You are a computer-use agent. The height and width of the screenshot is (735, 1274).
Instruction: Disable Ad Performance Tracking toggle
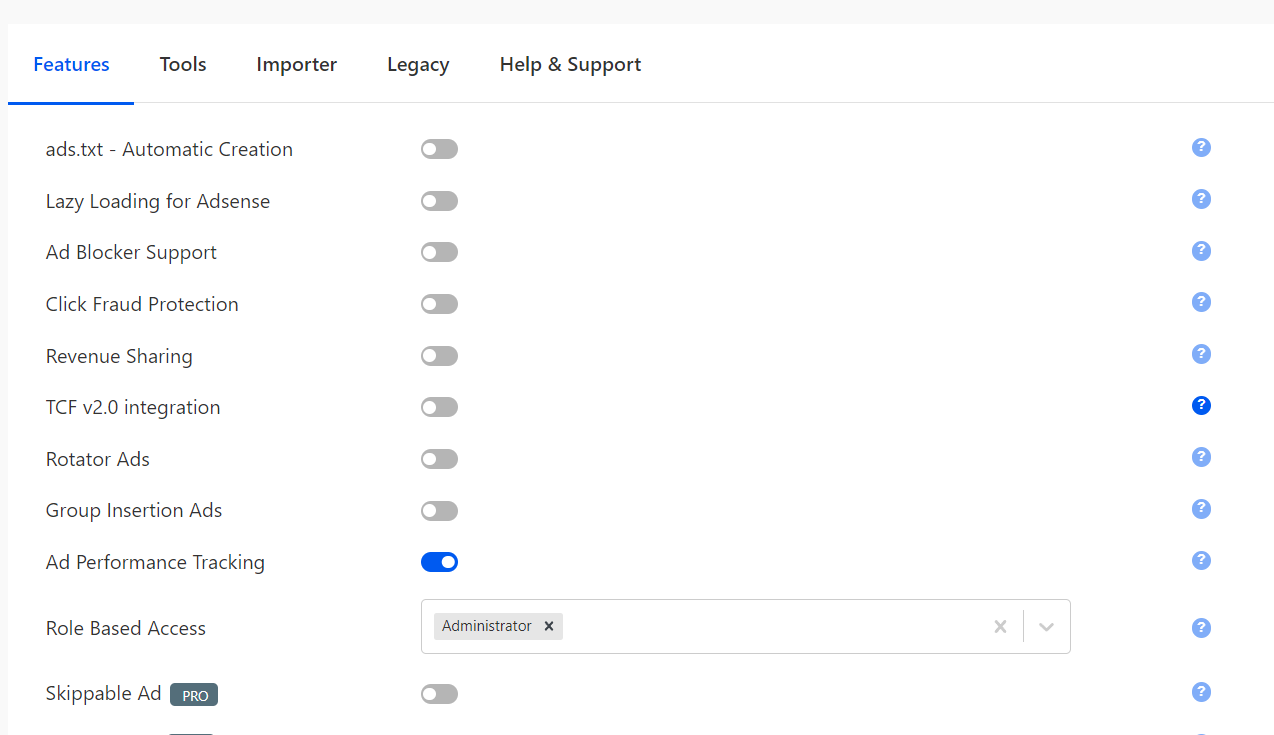439,562
